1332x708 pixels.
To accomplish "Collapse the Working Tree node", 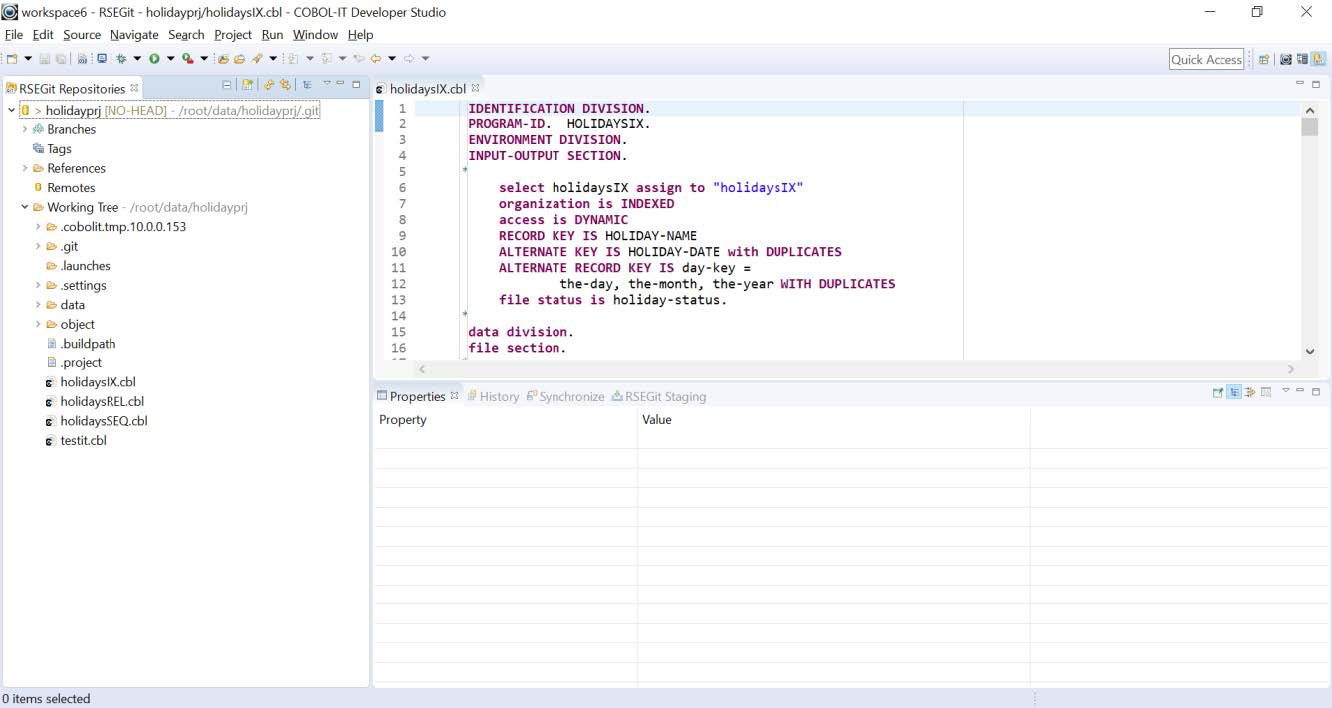I will tap(23, 207).
